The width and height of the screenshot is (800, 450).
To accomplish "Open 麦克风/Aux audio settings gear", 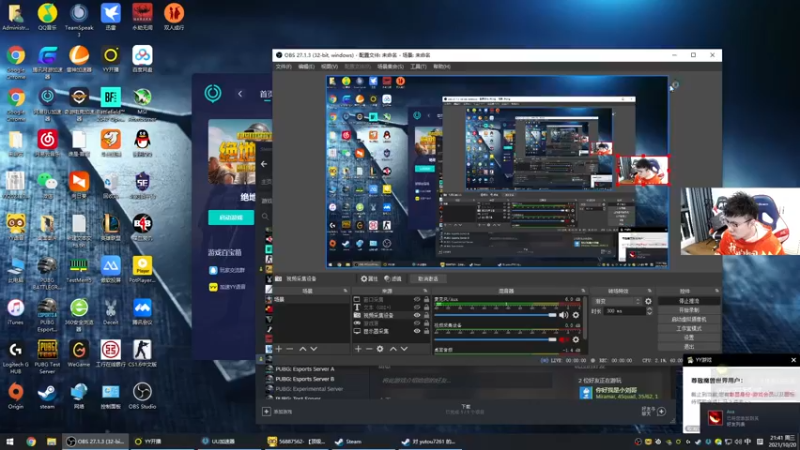I will pyautogui.click(x=576, y=315).
